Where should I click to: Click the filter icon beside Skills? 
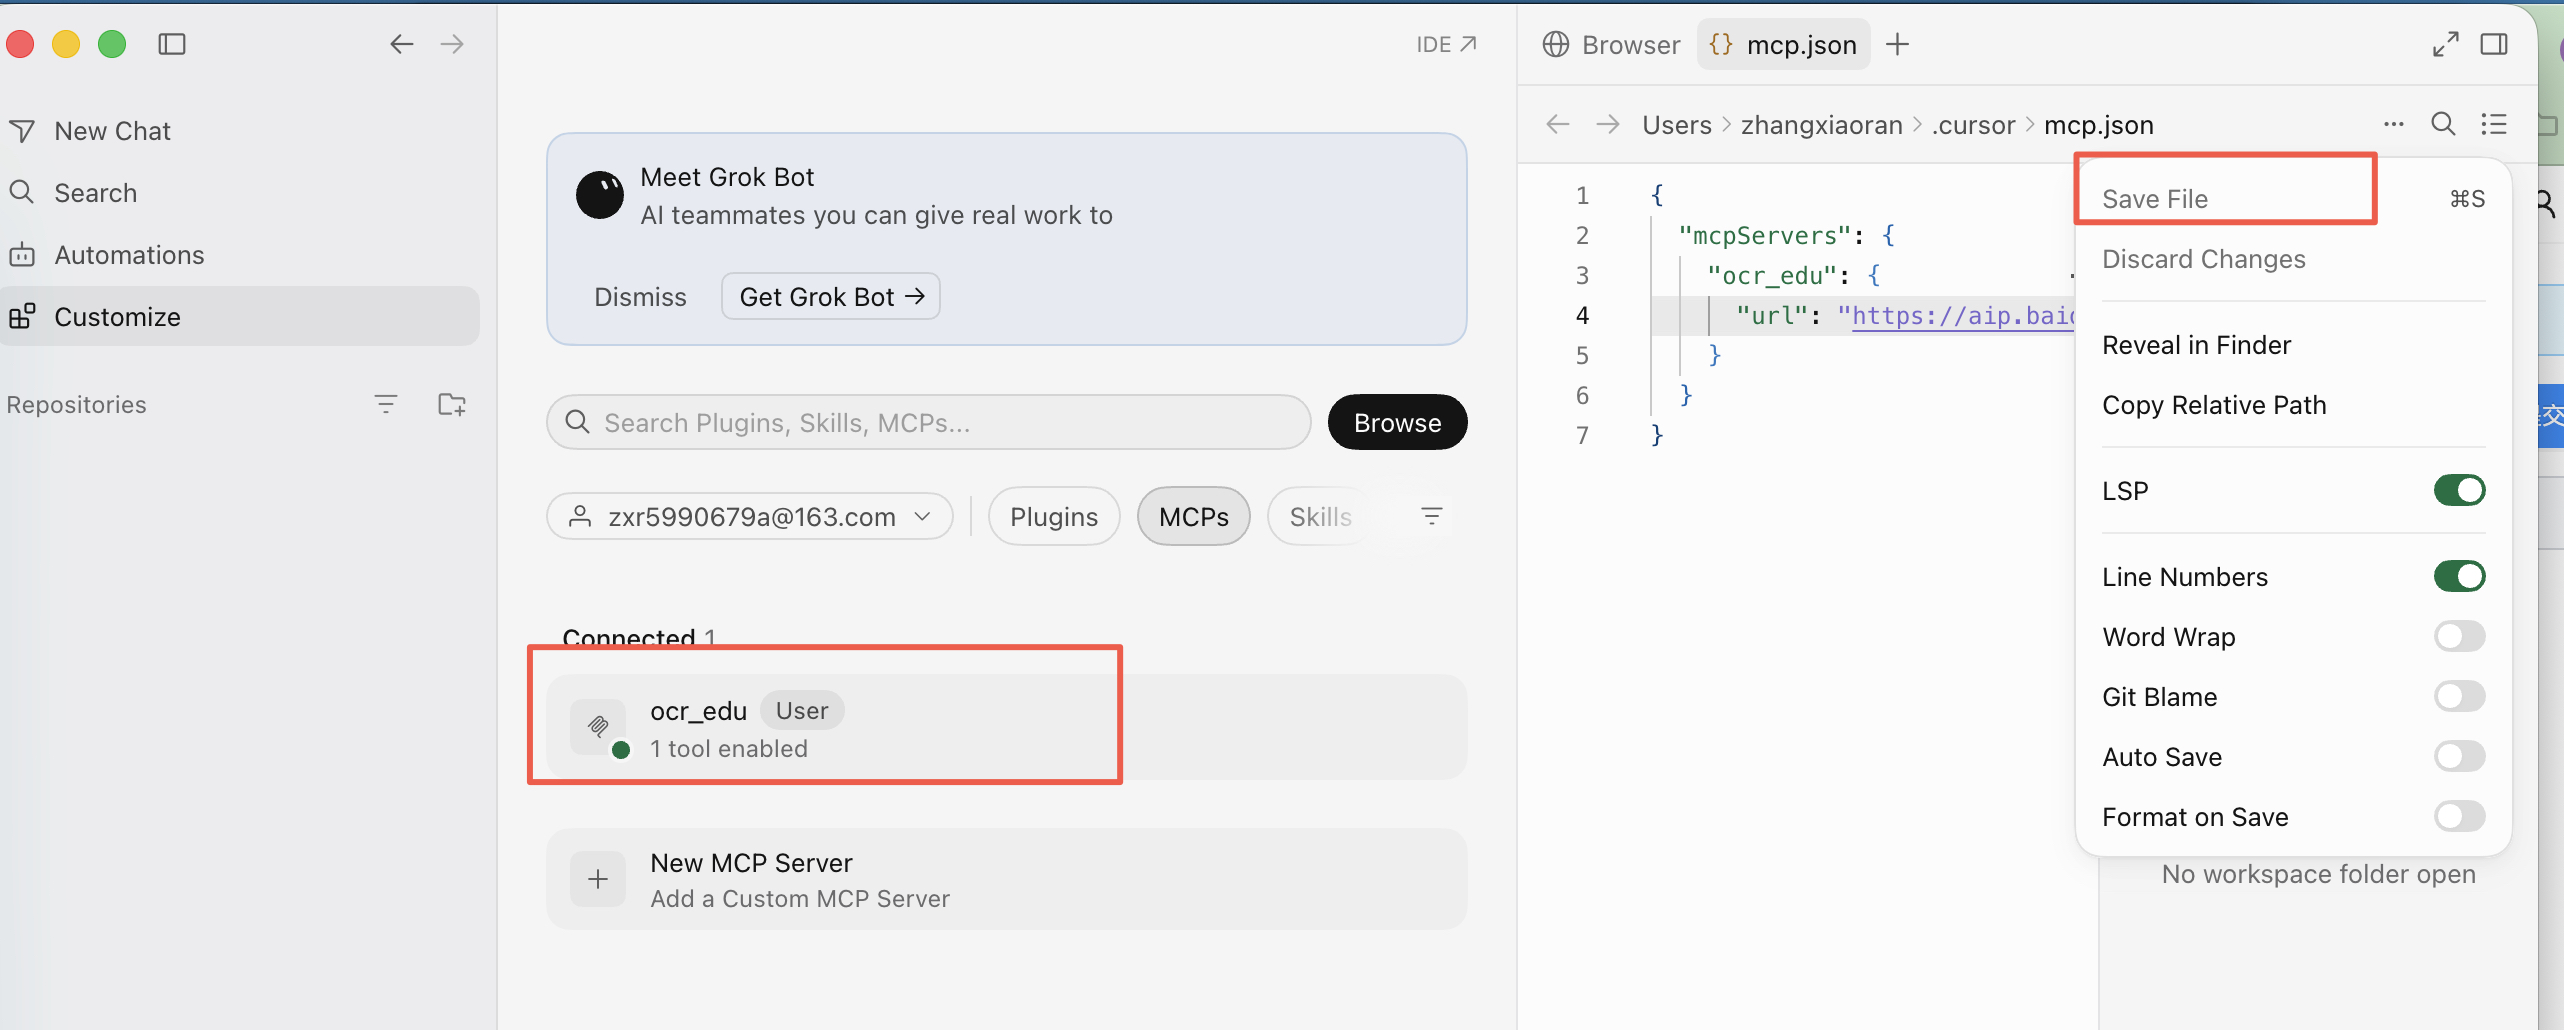(1432, 516)
